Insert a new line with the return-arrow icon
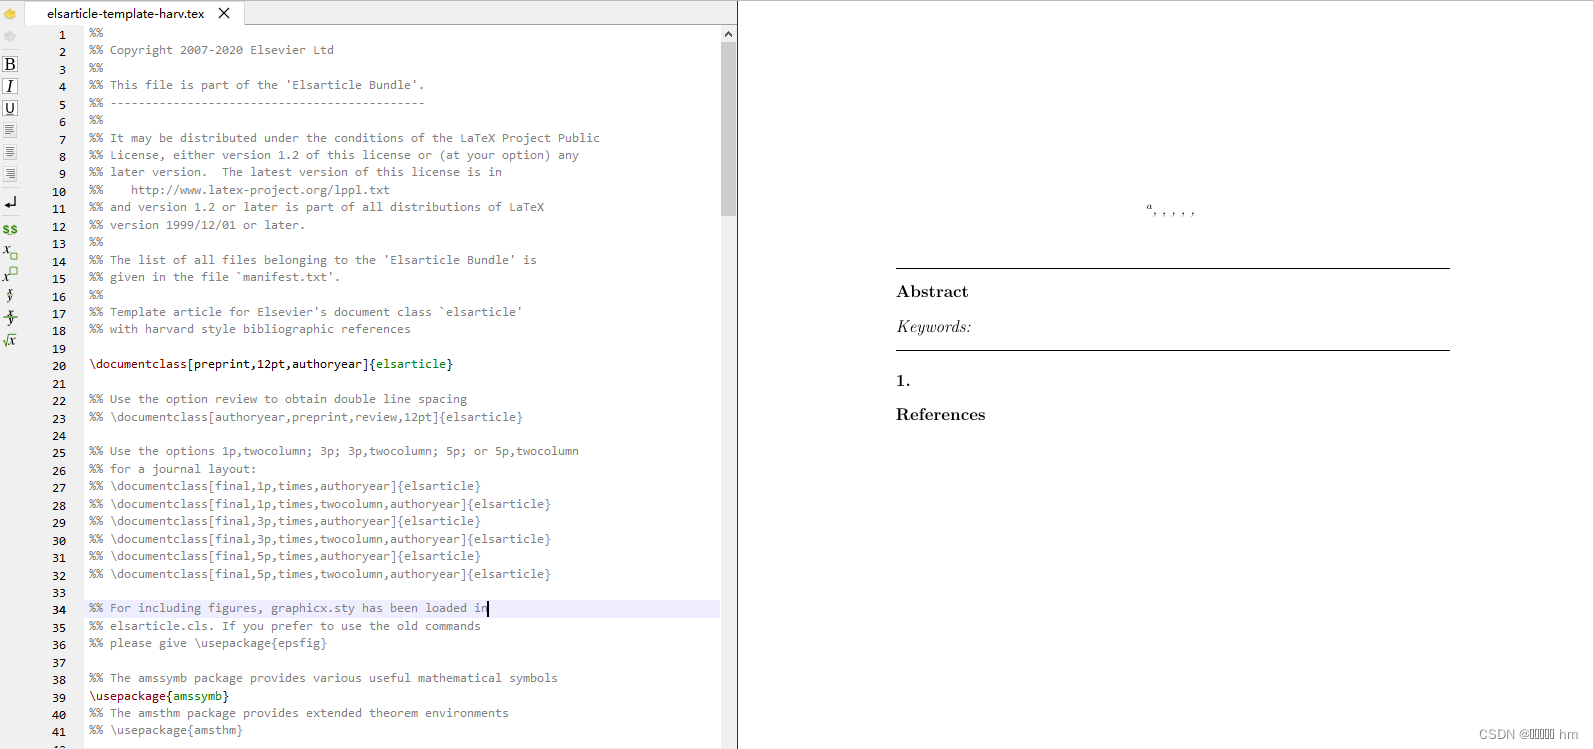The image size is (1593, 749). coord(10,203)
